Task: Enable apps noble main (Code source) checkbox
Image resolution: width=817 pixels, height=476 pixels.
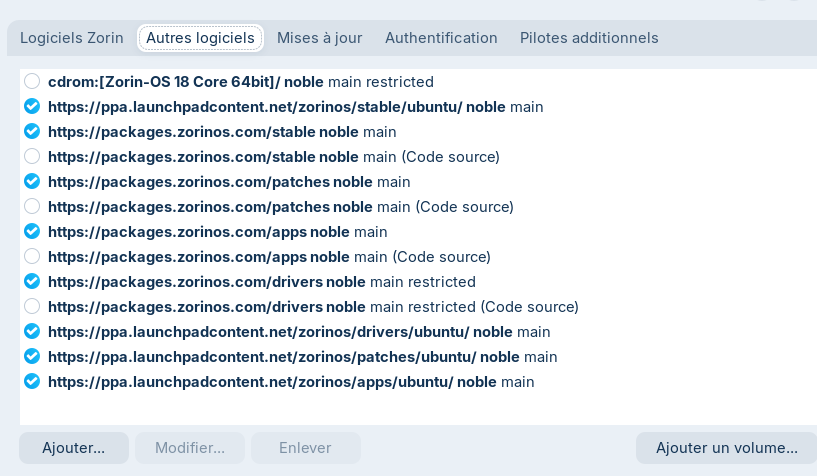Action: (x=32, y=256)
